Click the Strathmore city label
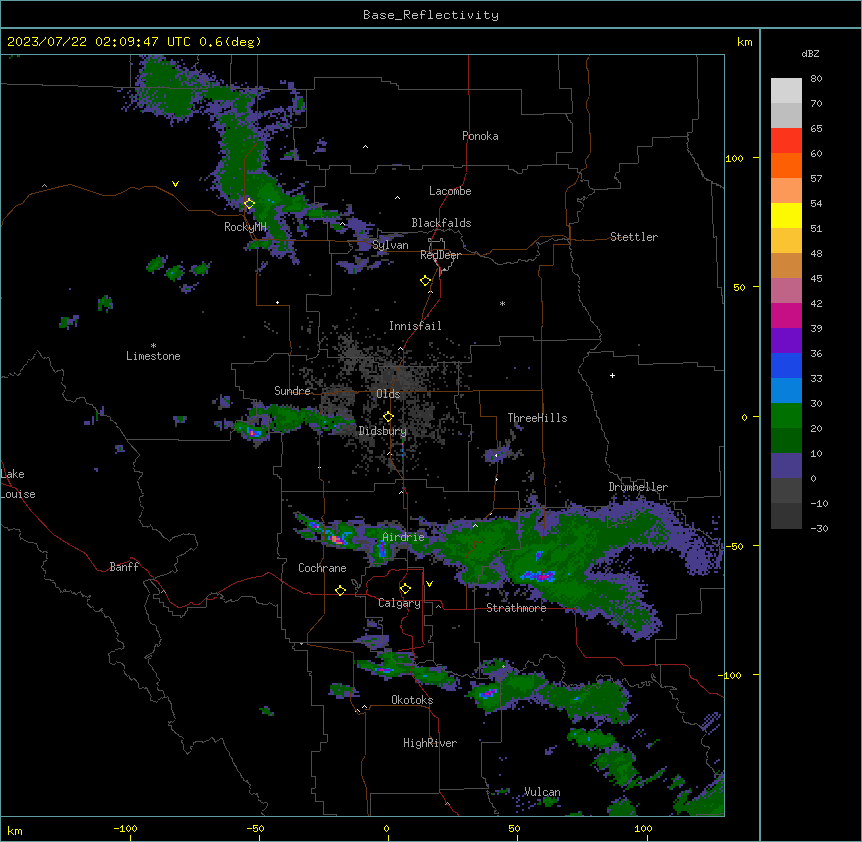Image resolution: width=862 pixels, height=842 pixels. (516, 608)
